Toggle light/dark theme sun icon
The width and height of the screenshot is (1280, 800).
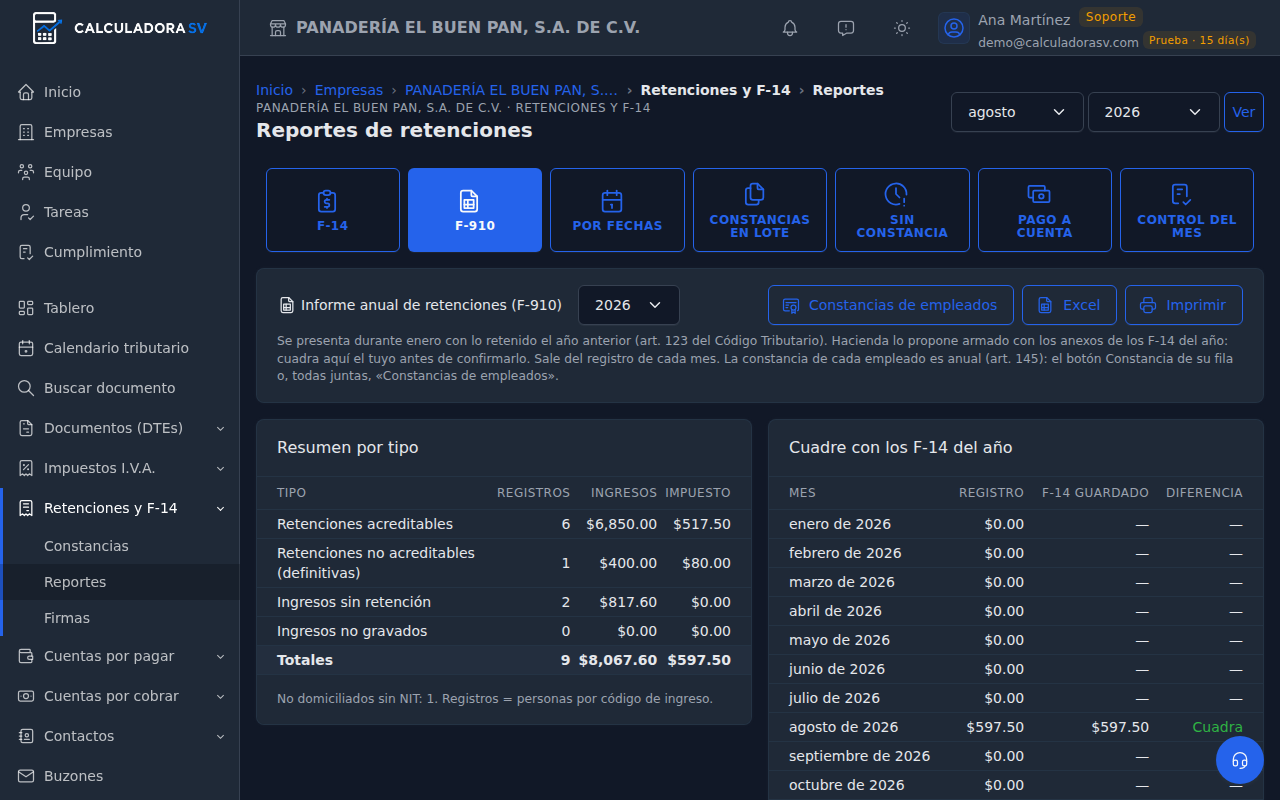(x=902, y=28)
